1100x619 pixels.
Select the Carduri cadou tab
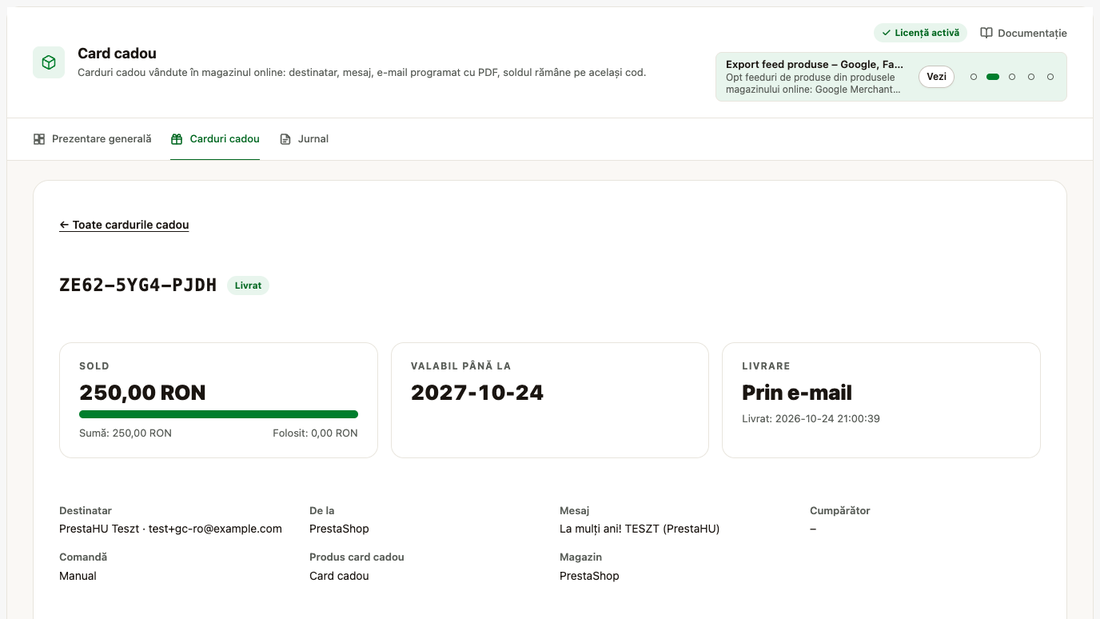point(215,139)
